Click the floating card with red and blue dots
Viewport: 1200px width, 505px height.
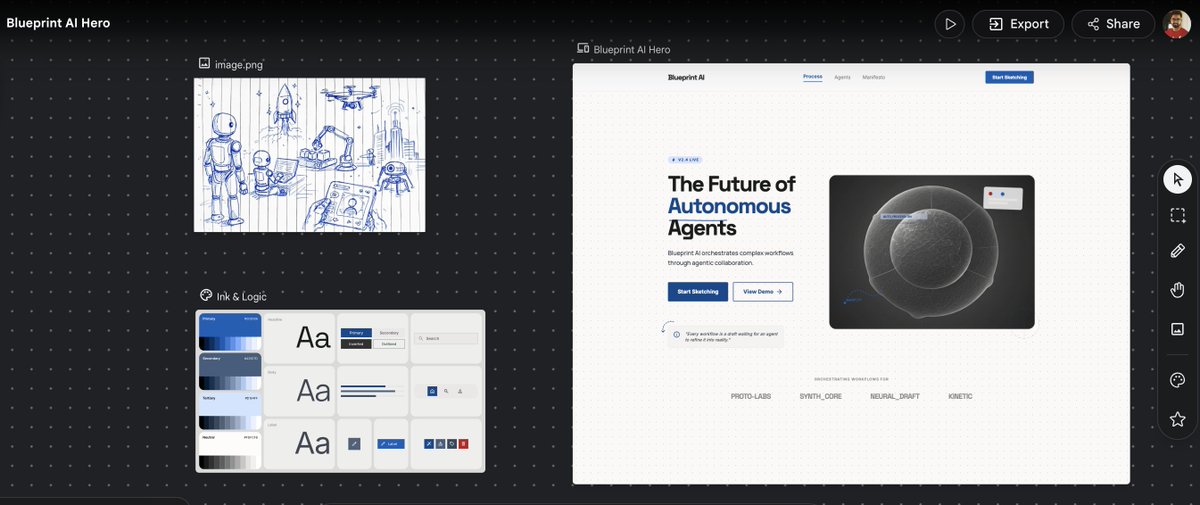click(1003, 198)
